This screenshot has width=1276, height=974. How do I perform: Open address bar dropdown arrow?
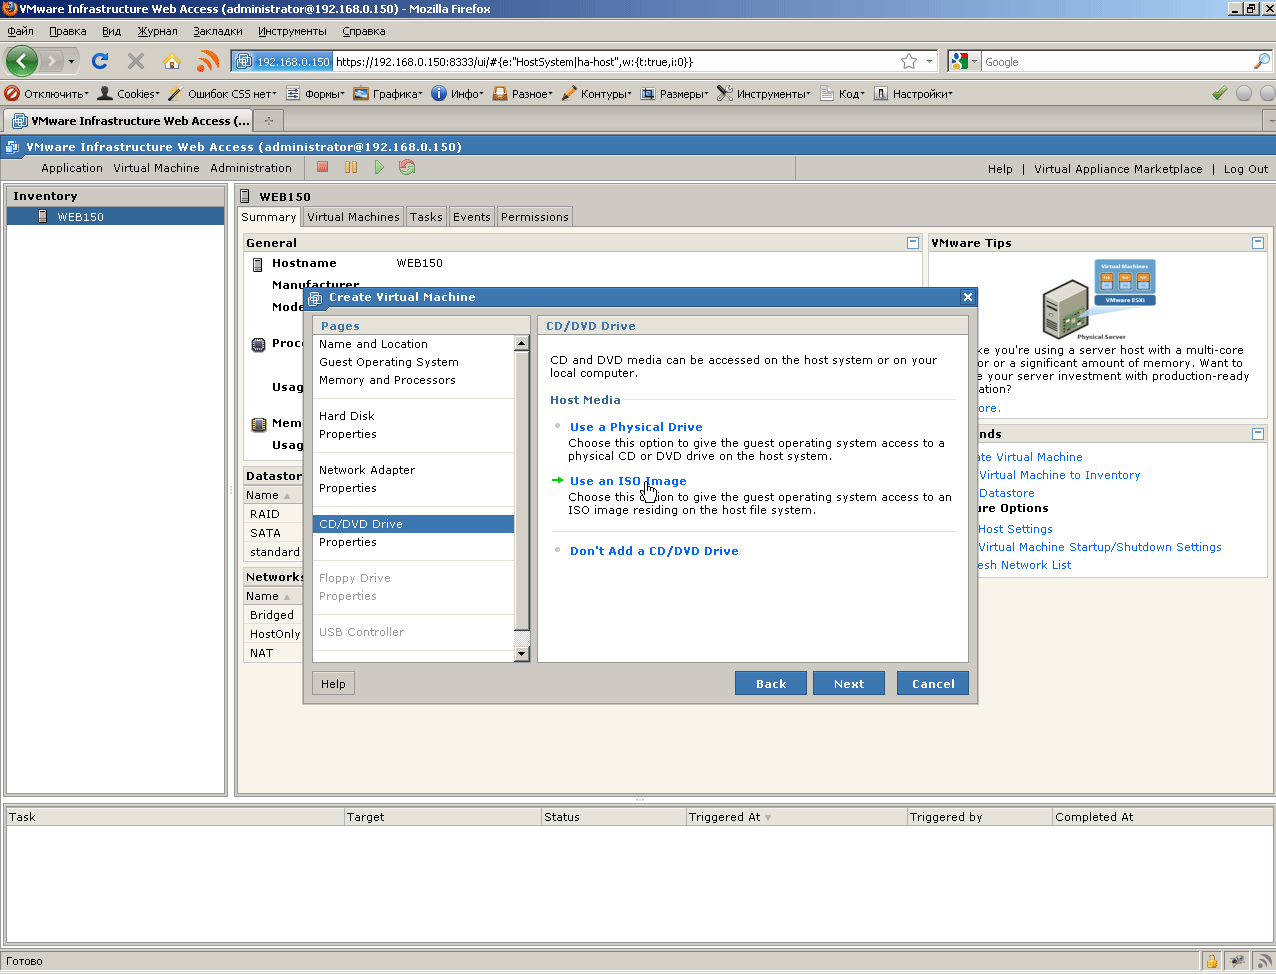coord(929,62)
